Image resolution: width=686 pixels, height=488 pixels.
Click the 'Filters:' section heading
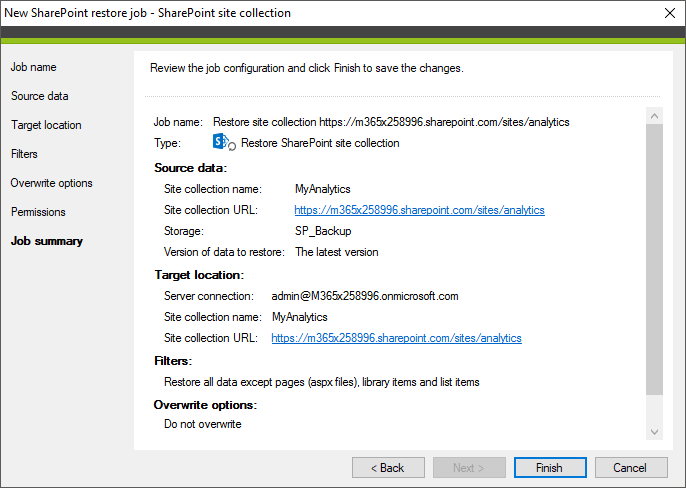pos(173,361)
